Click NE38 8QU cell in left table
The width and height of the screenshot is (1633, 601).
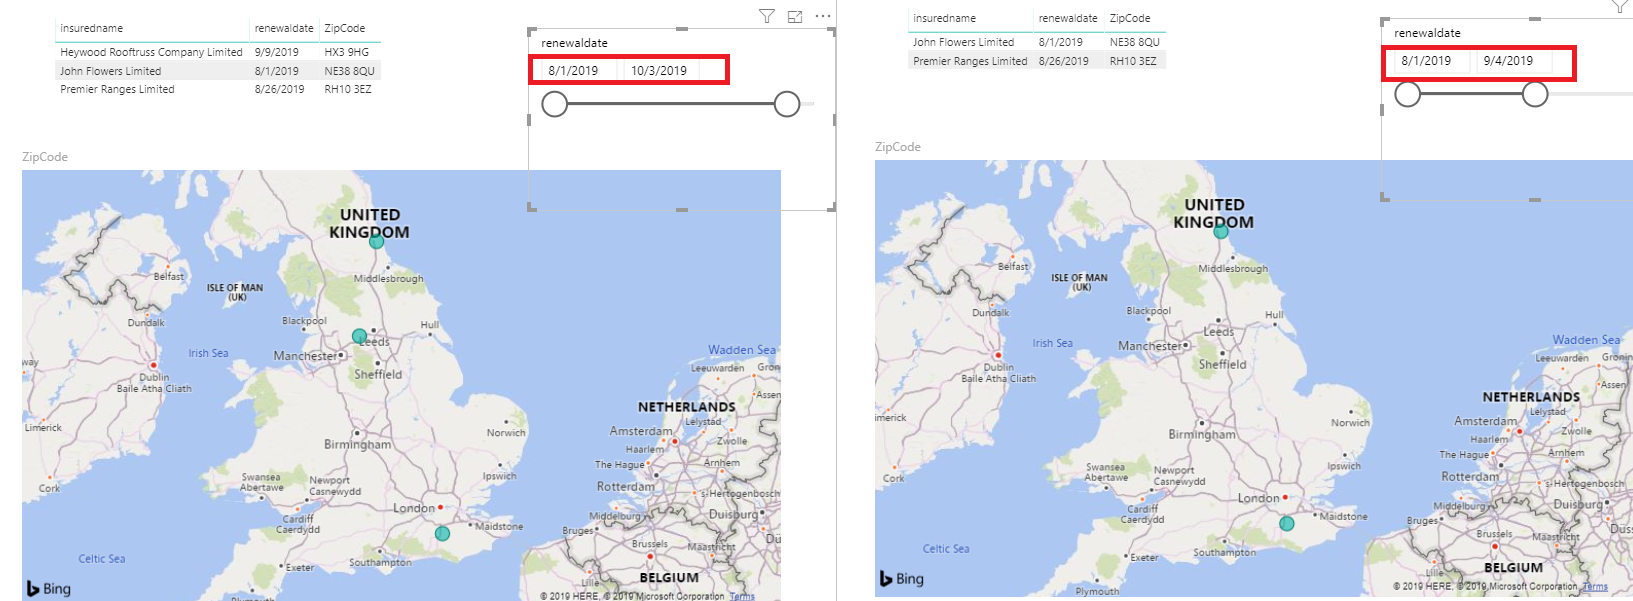tap(349, 71)
